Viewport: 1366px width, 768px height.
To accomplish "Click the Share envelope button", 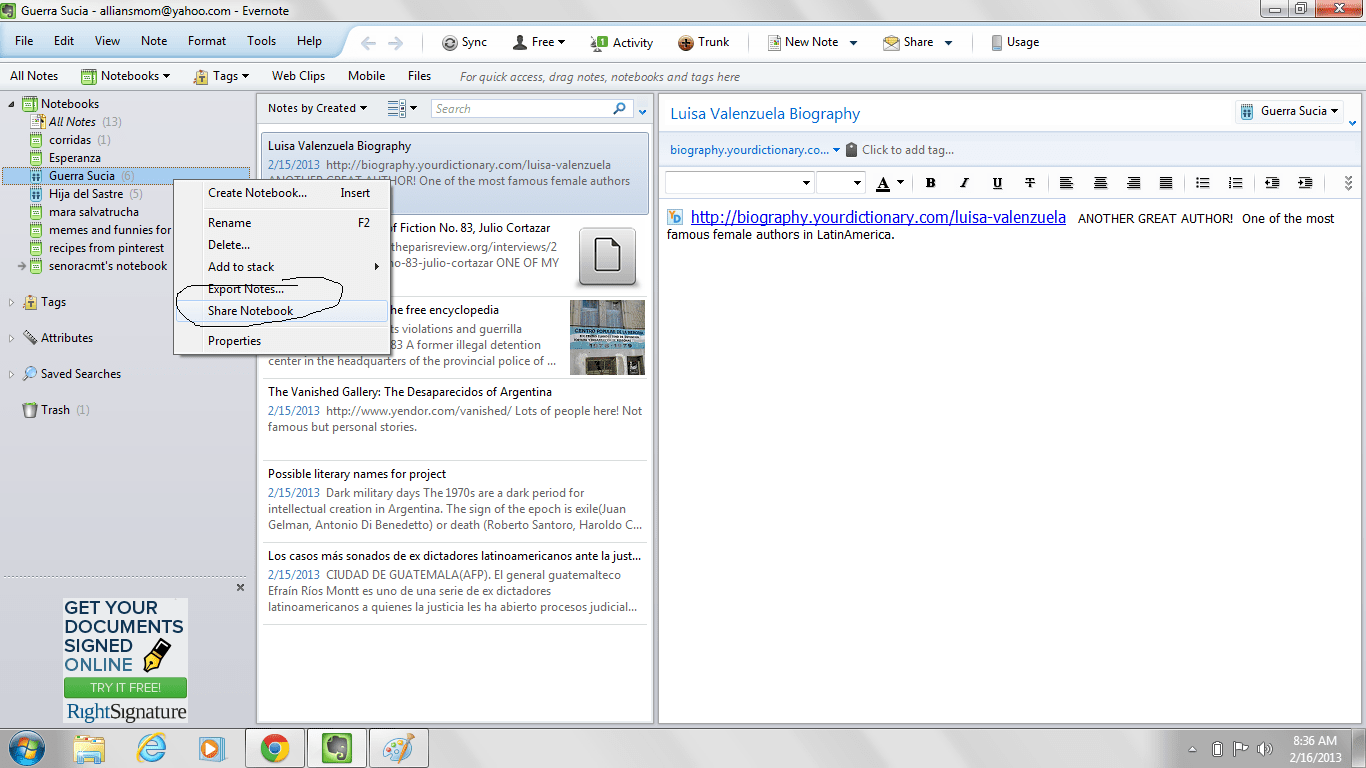I will tap(908, 42).
